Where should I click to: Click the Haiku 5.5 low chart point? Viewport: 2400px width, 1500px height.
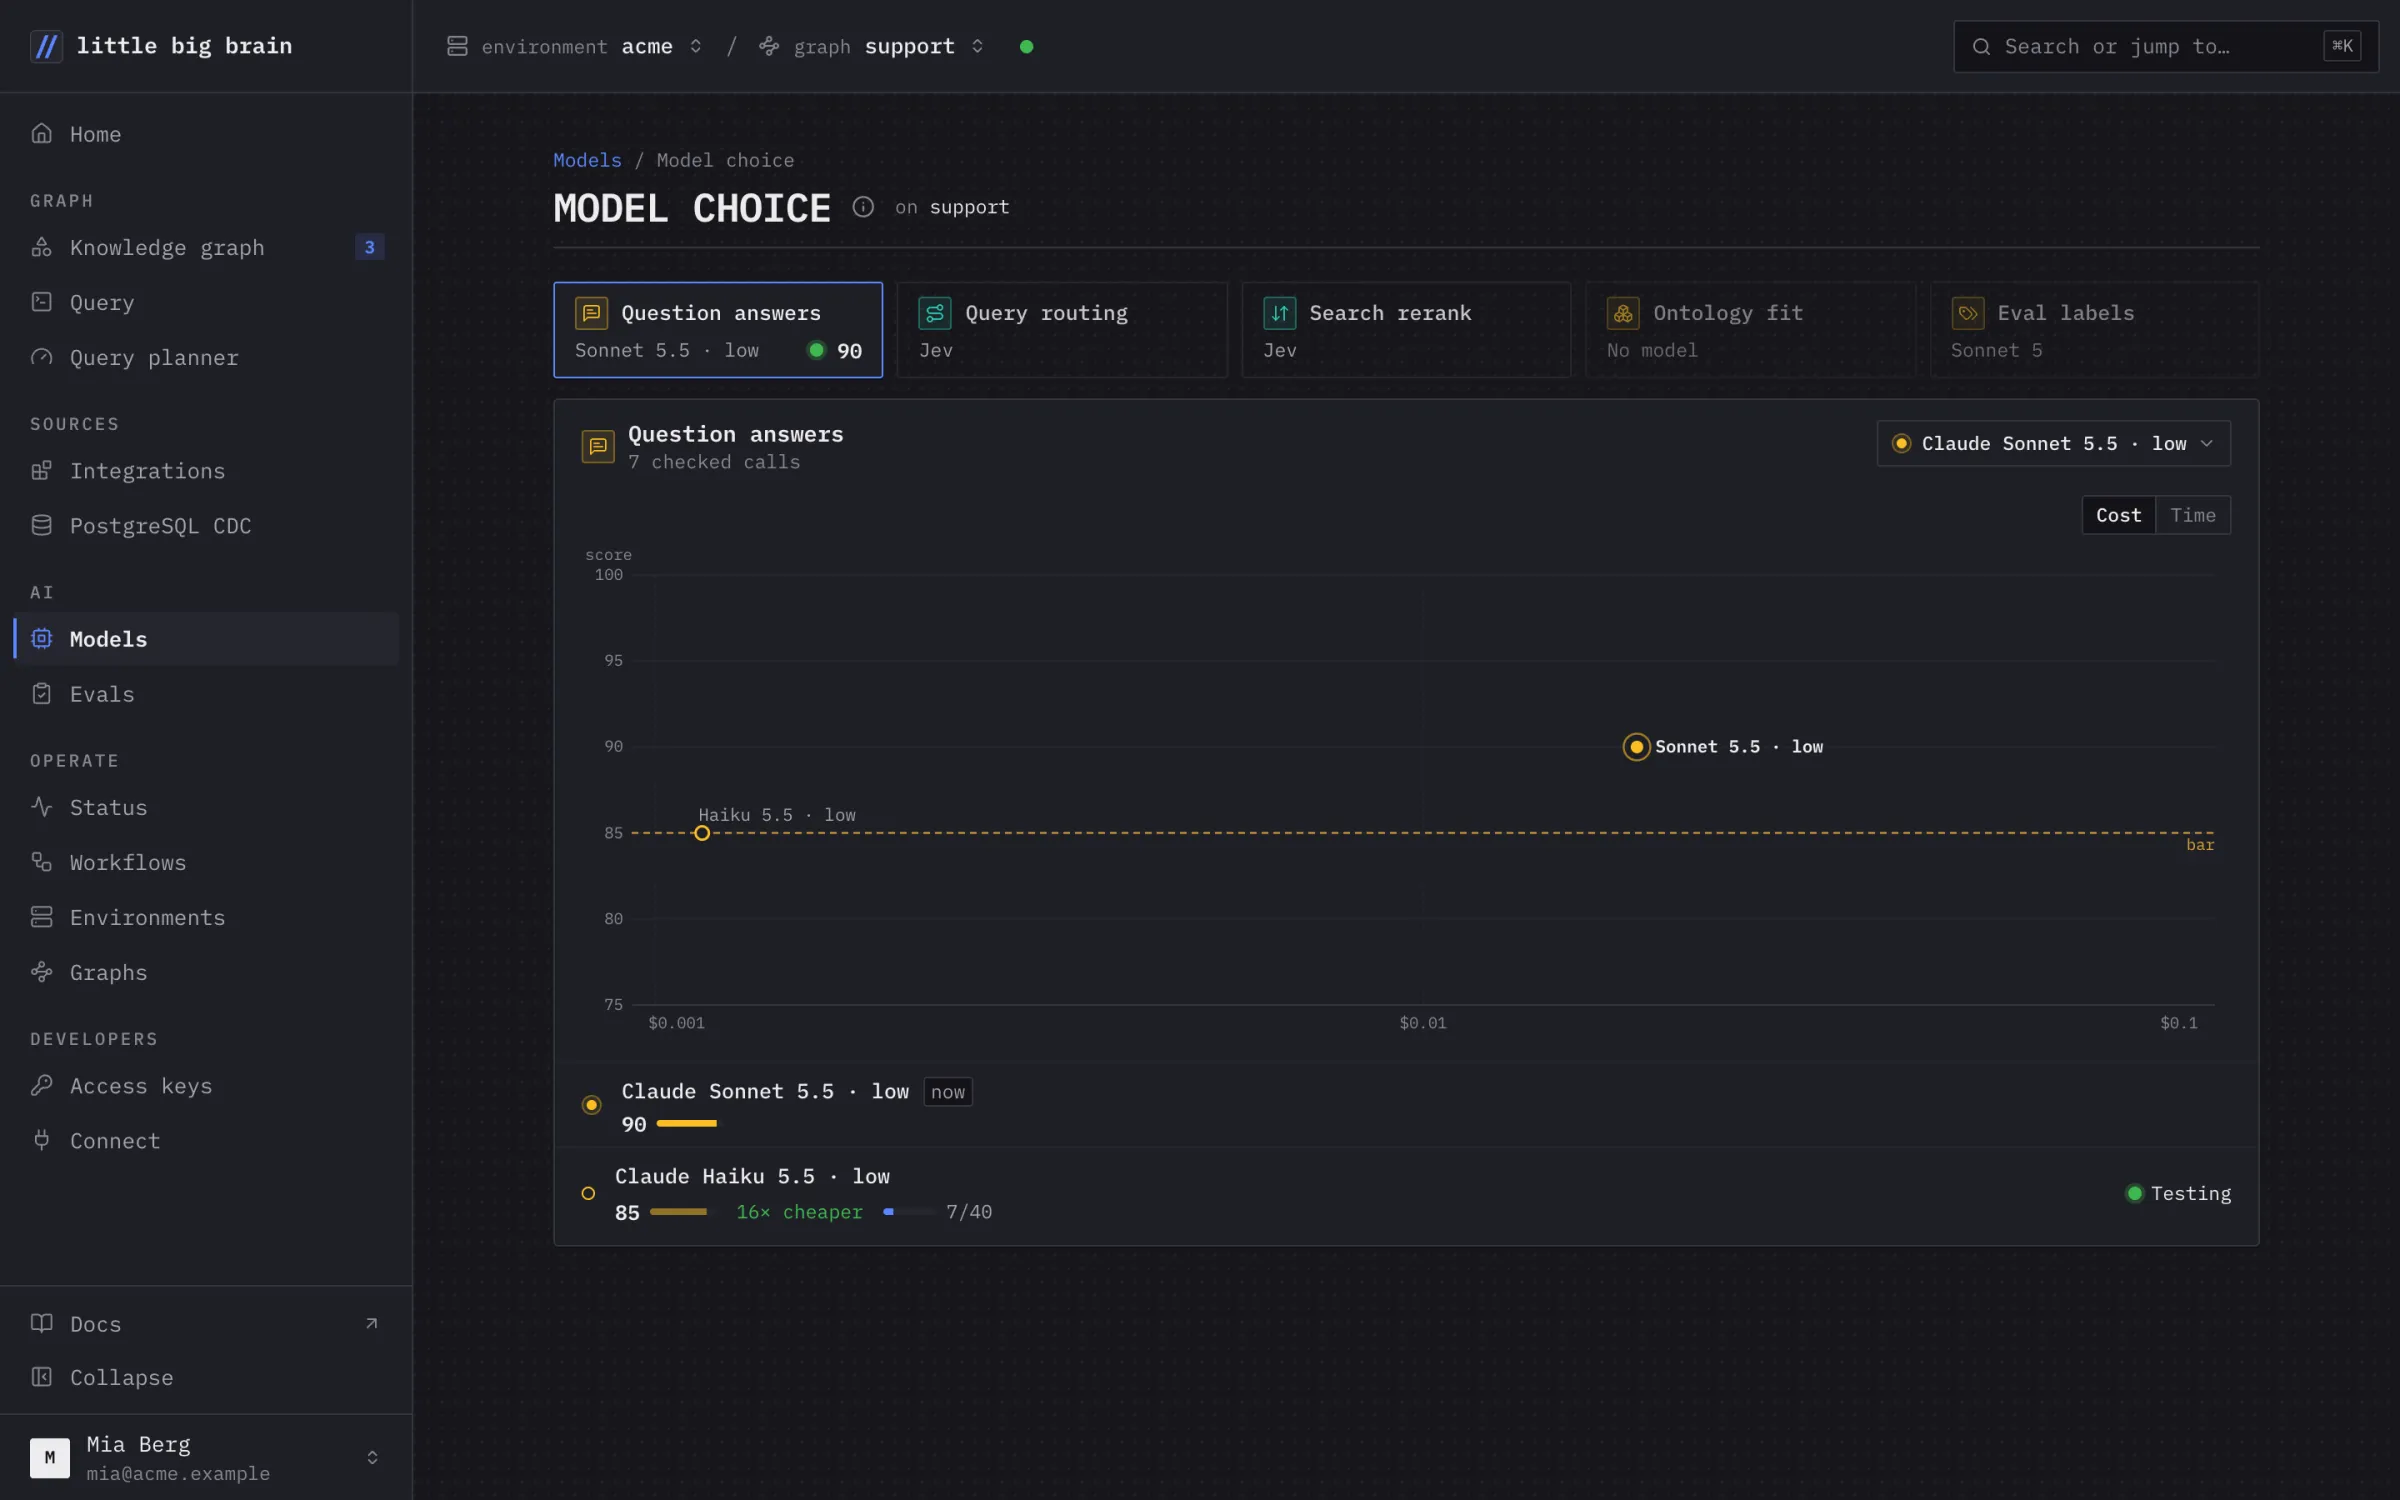(702, 833)
